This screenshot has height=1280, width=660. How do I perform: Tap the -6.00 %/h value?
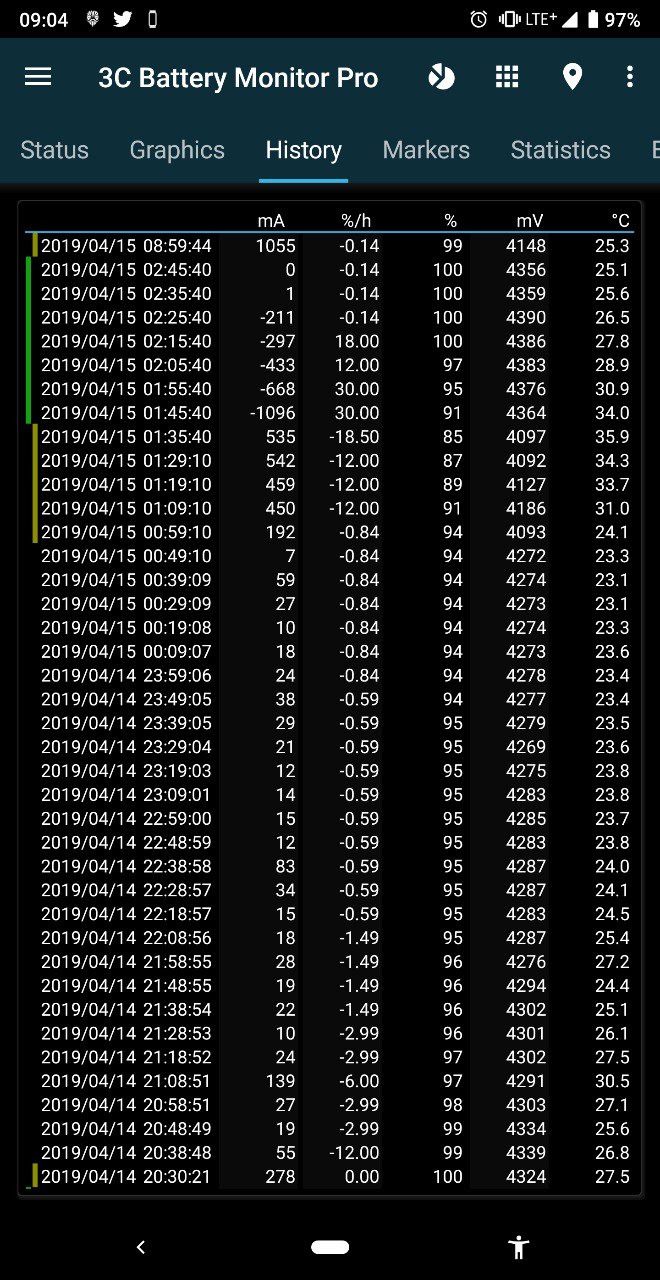359,1081
